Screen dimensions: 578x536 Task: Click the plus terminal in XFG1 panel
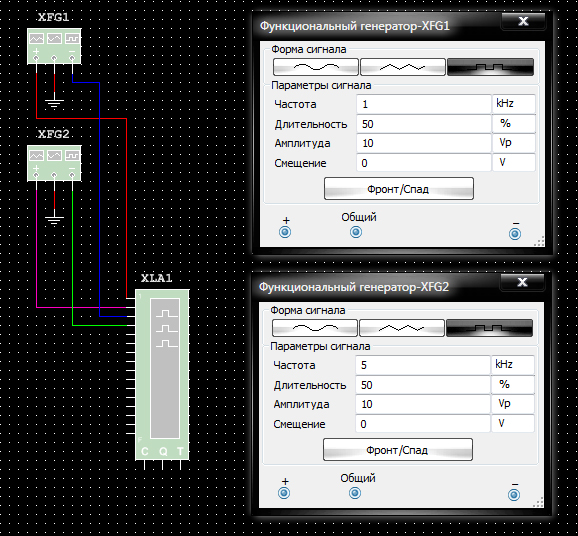(x=285, y=232)
